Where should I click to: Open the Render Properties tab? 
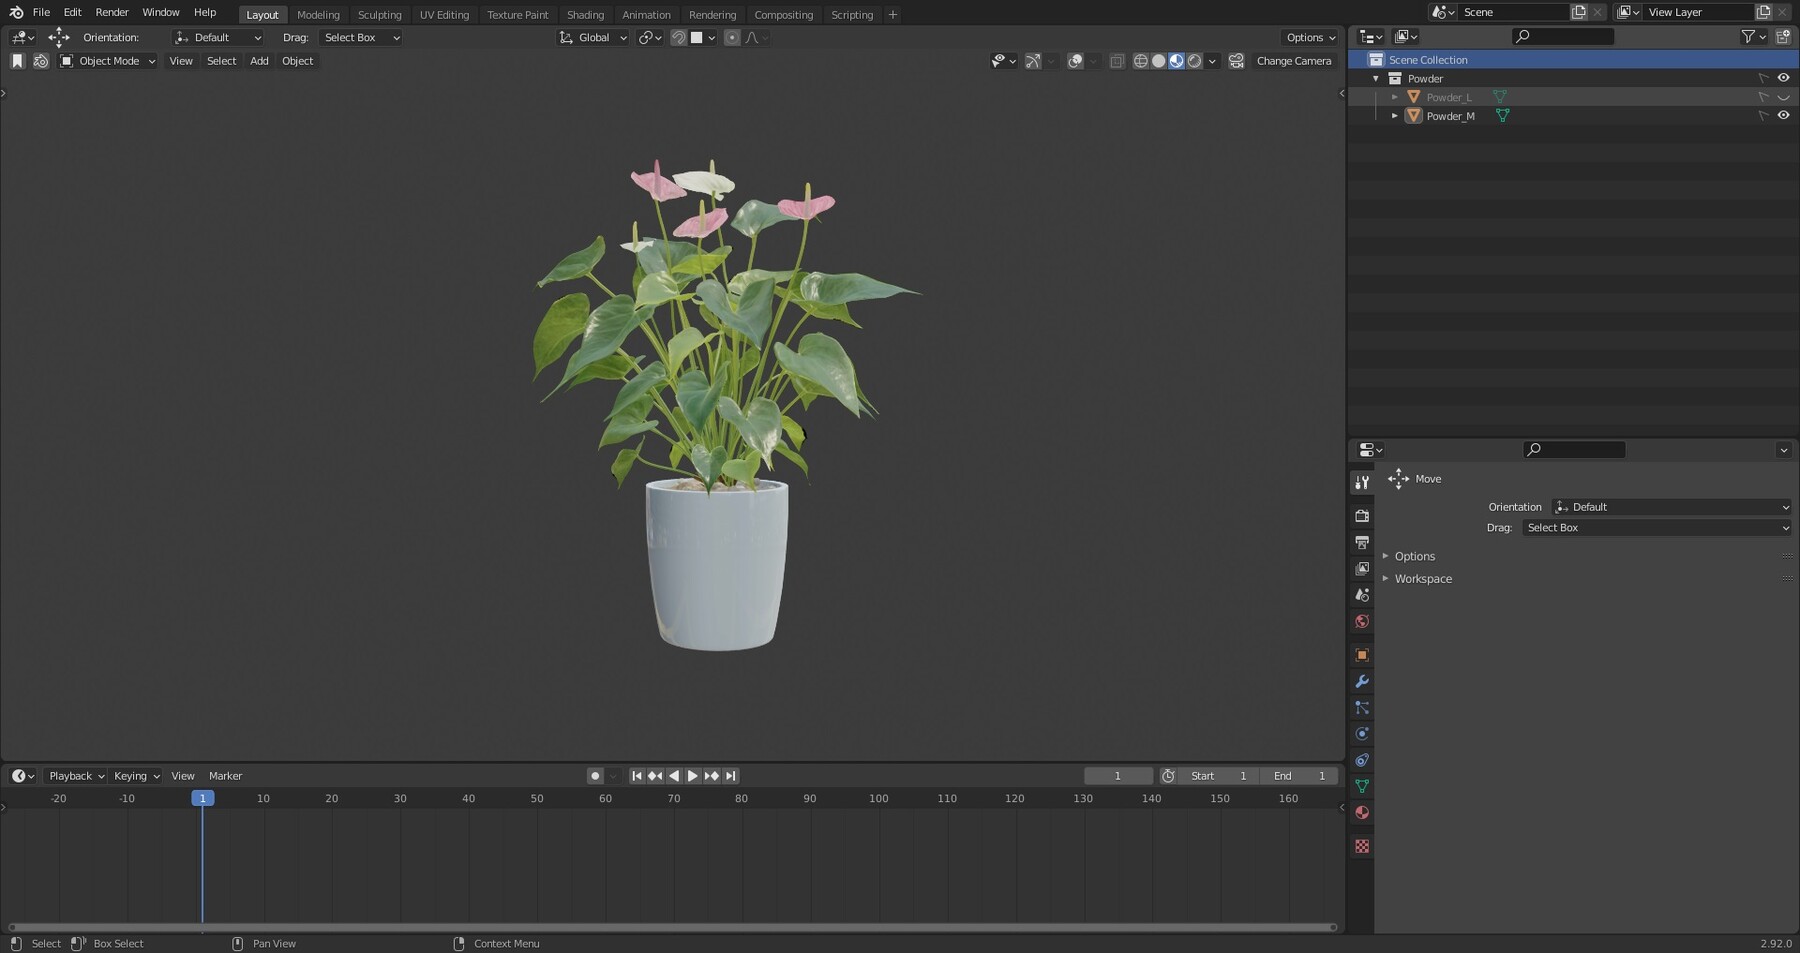pyautogui.click(x=1362, y=515)
